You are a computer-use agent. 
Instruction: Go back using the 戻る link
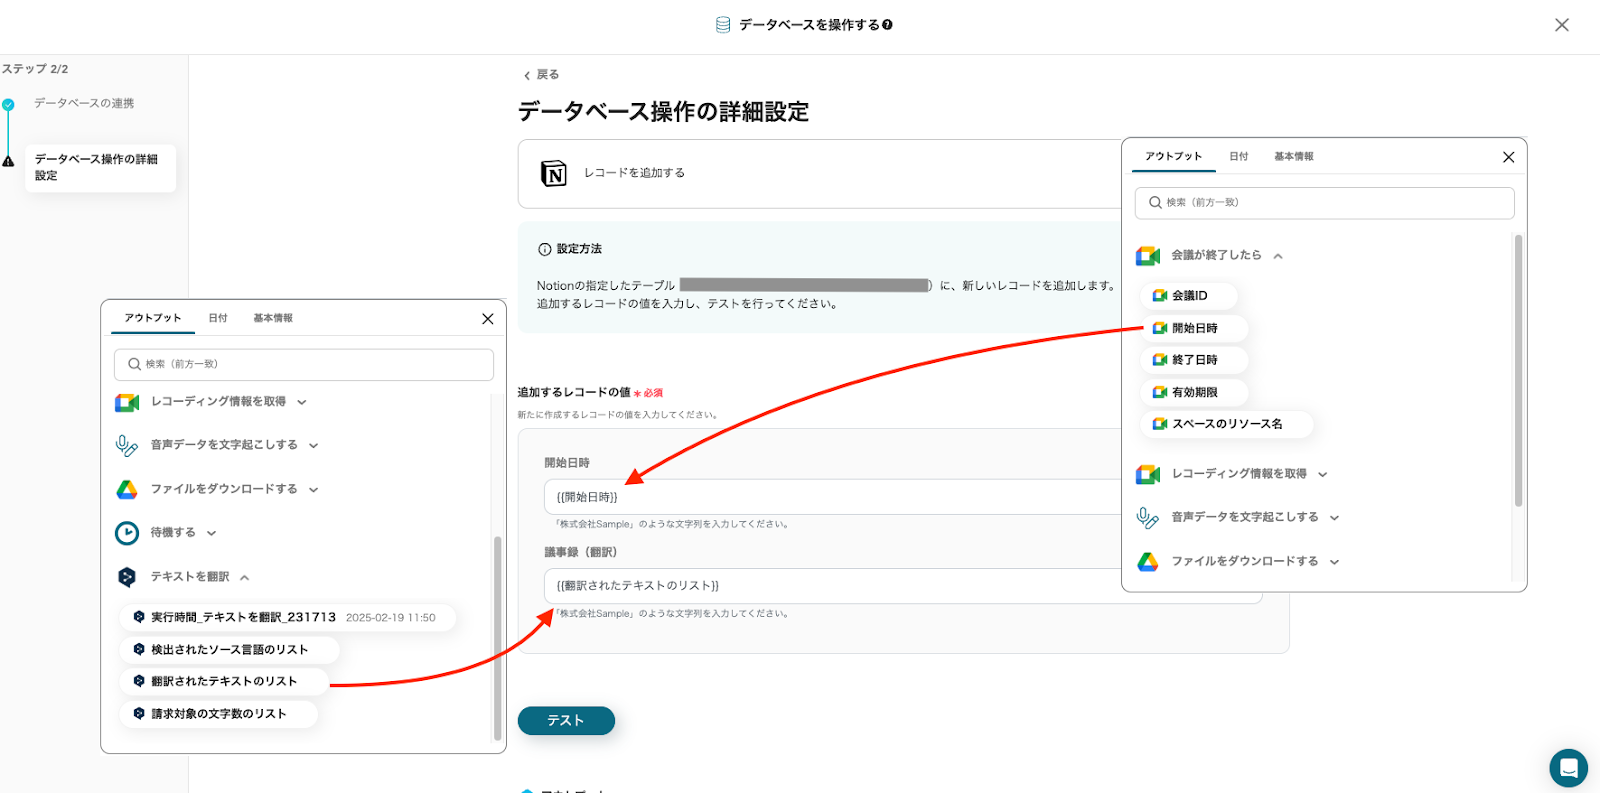pos(541,75)
